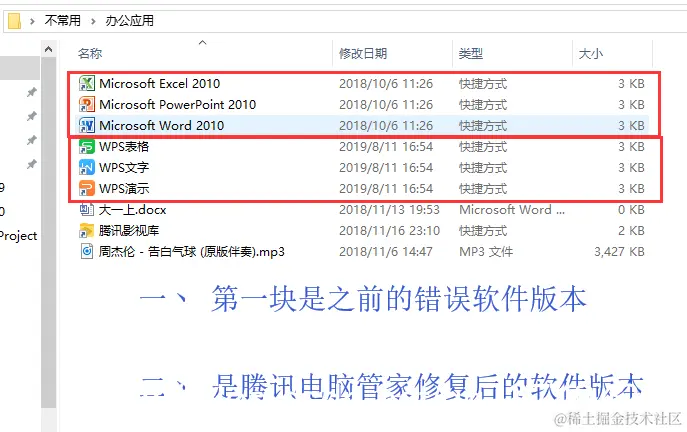Select the file name WPS演示

tap(124, 188)
